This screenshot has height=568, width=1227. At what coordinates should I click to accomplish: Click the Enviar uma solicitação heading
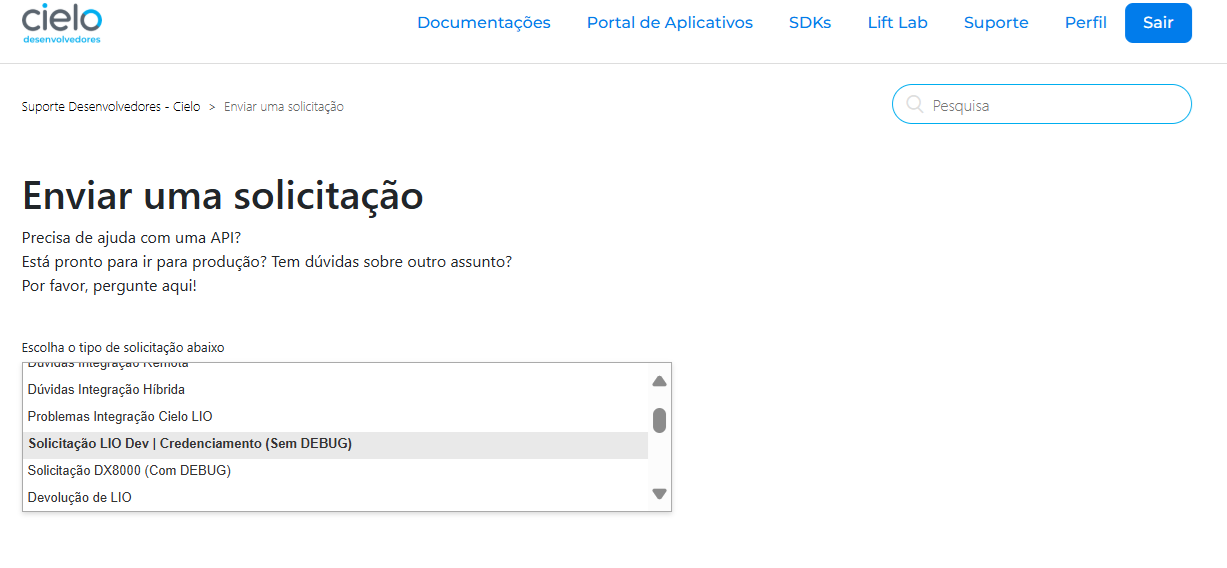[x=223, y=195]
